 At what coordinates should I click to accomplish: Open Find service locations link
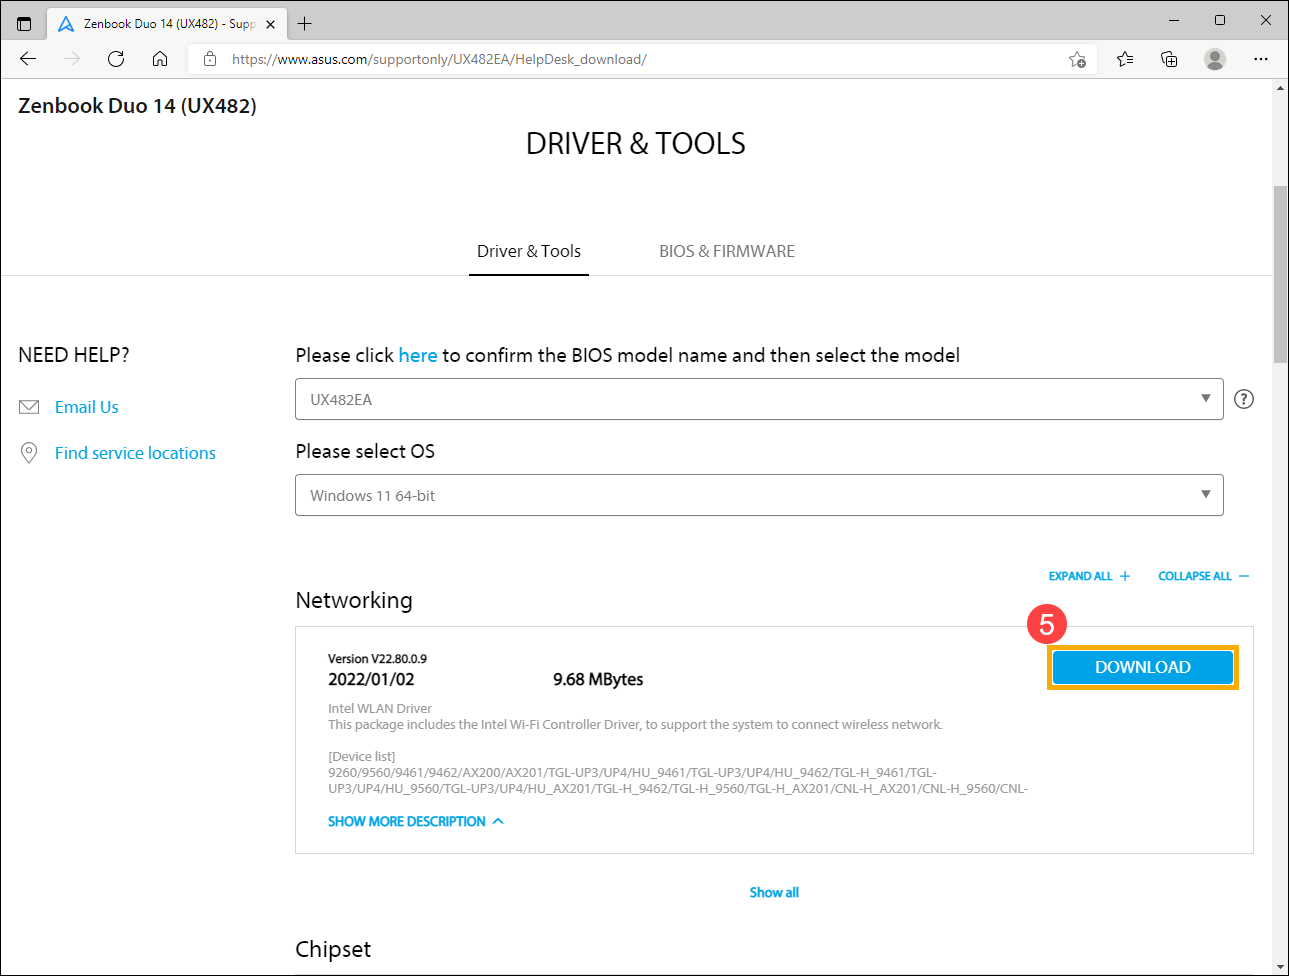coord(135,453)
